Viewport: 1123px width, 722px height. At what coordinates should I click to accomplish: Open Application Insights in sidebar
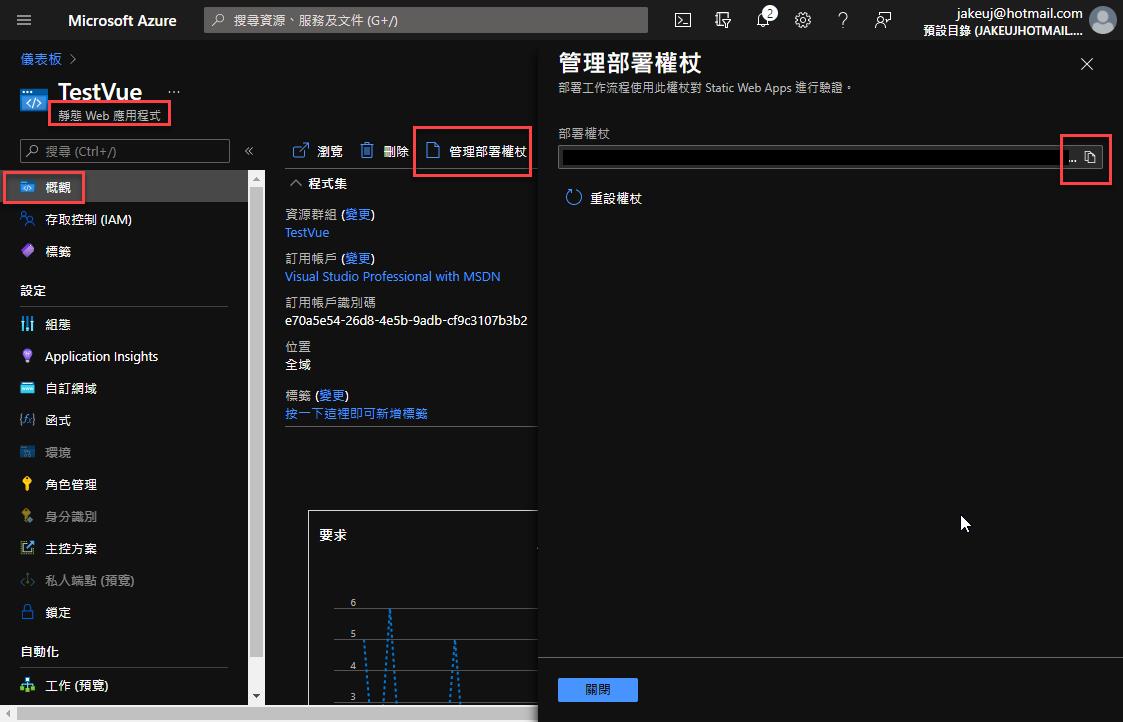click(x=101, y=356)
